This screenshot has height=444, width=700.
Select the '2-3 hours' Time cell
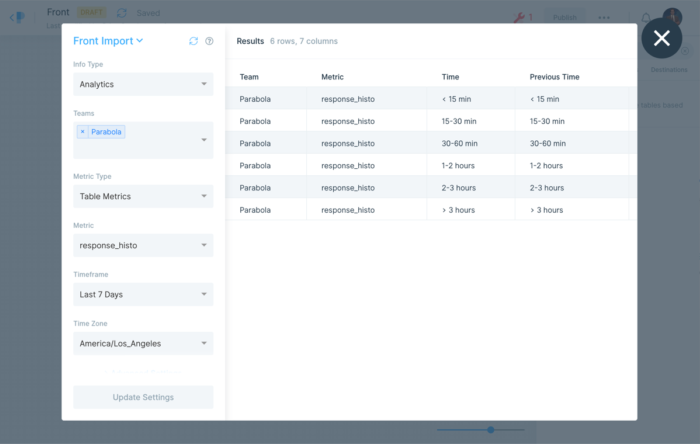pos(471,188)
